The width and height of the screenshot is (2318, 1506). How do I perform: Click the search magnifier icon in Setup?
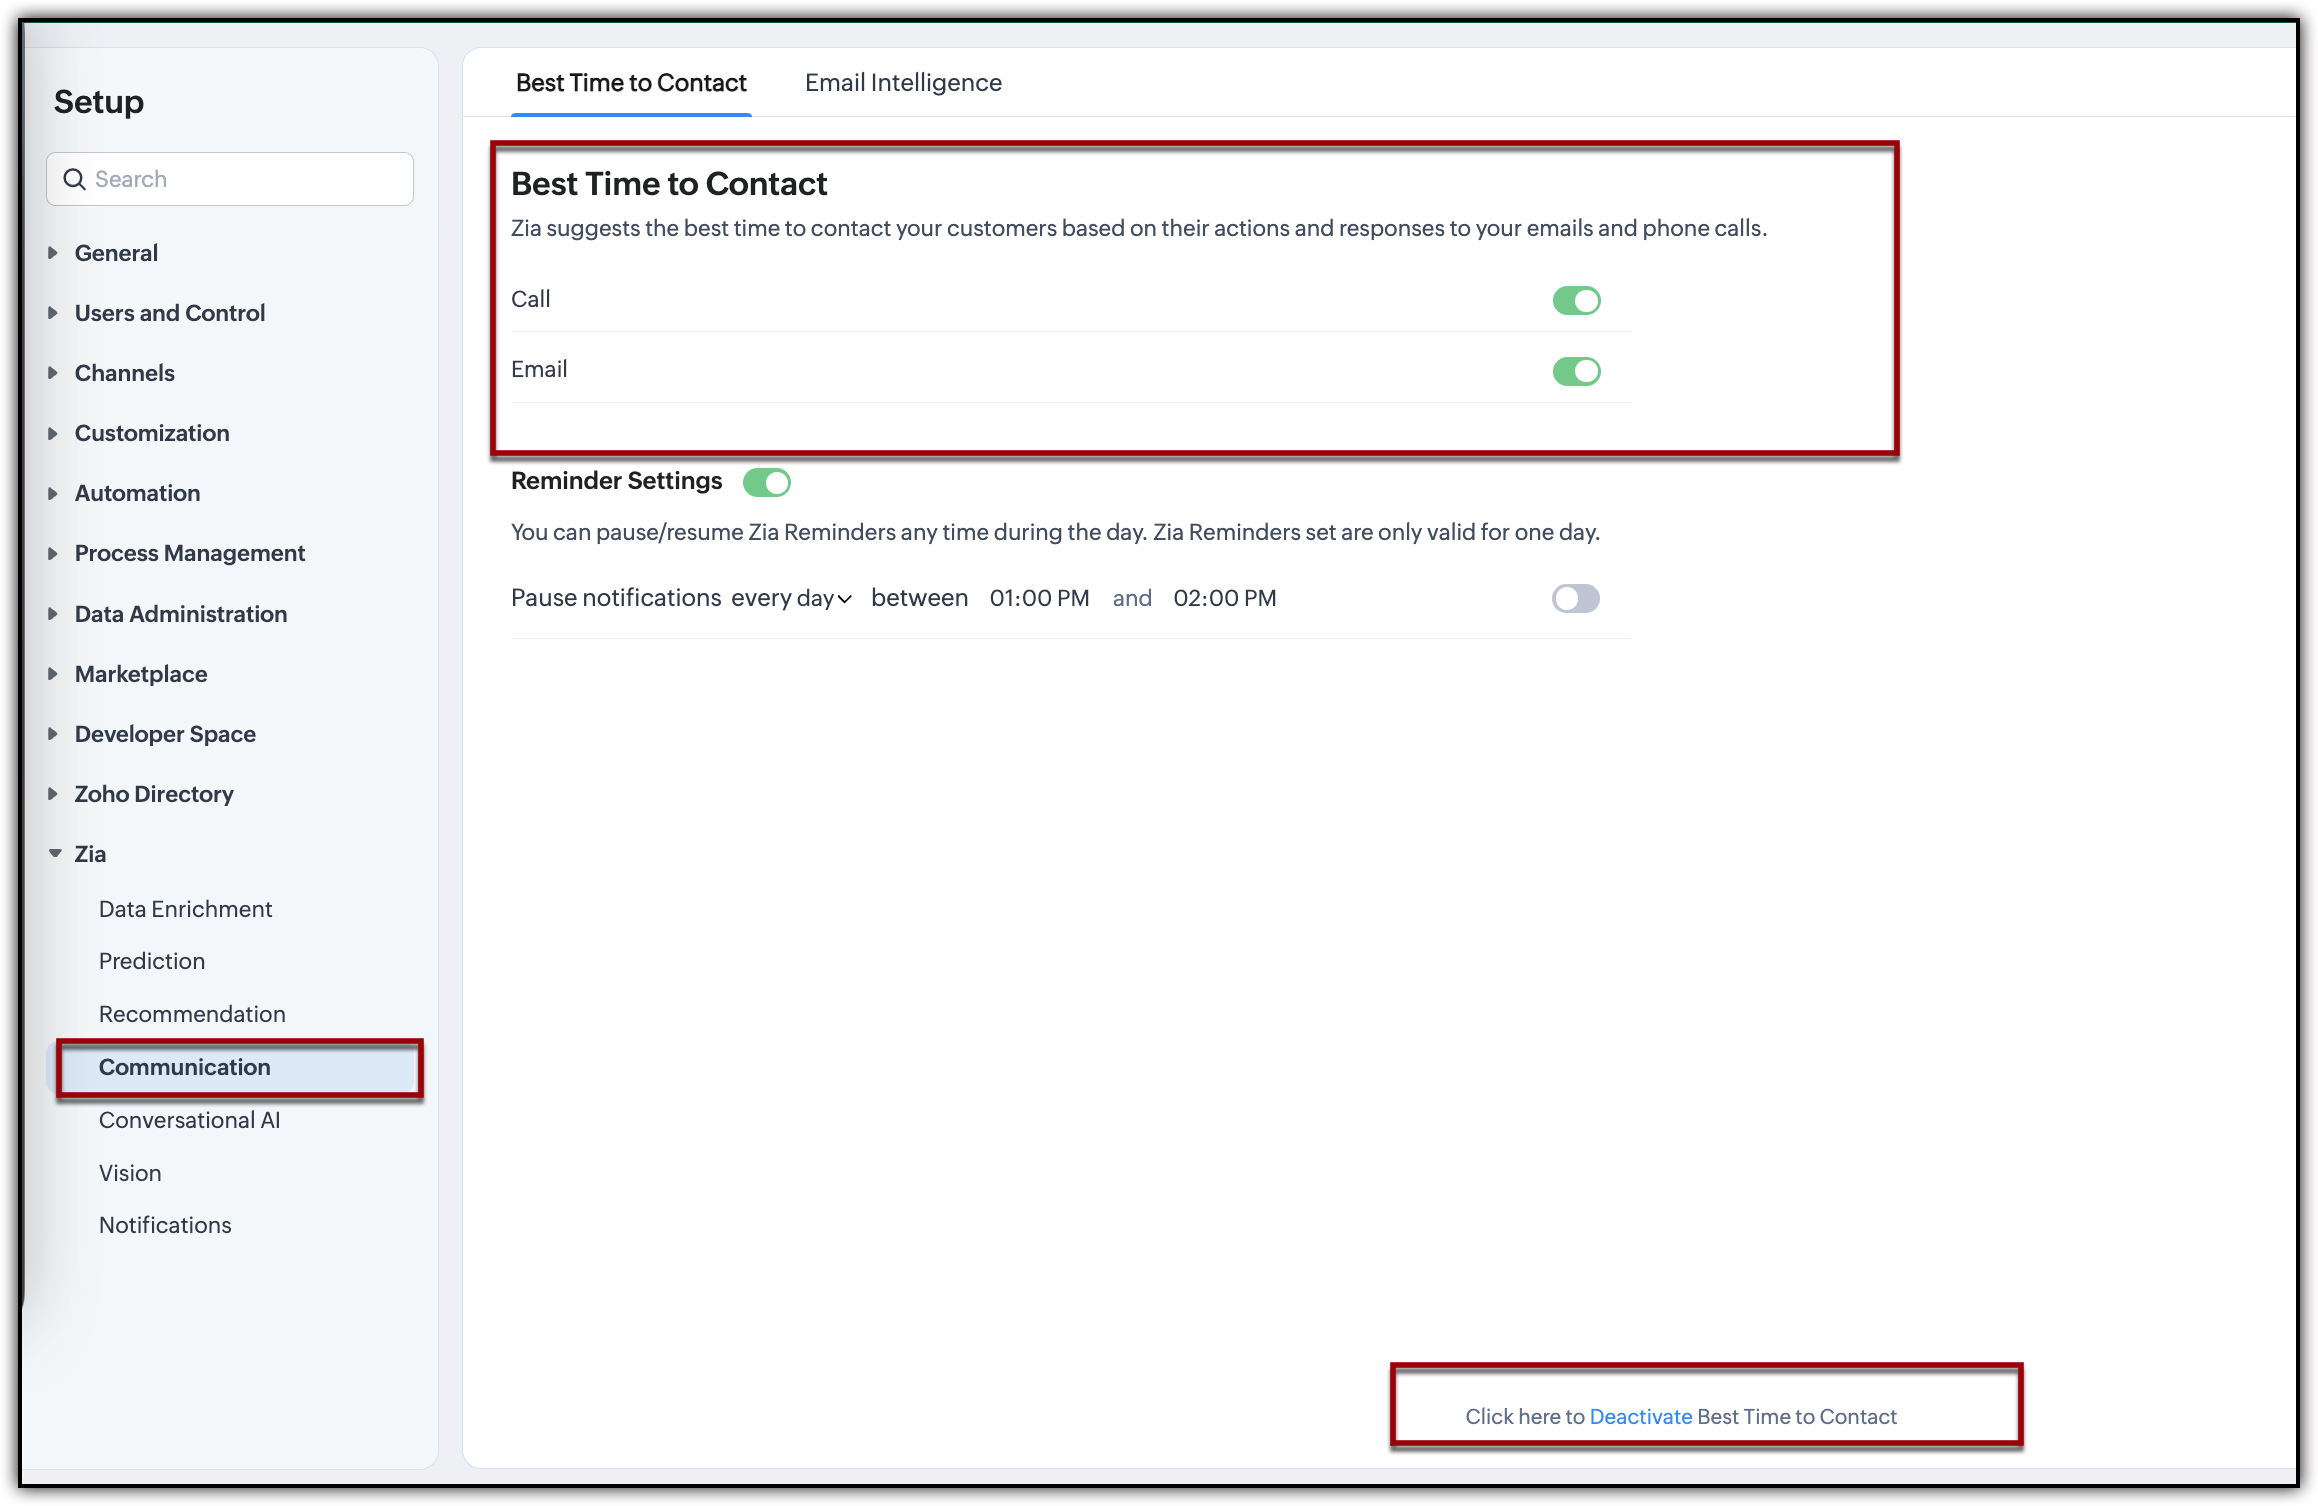point(74,179)
